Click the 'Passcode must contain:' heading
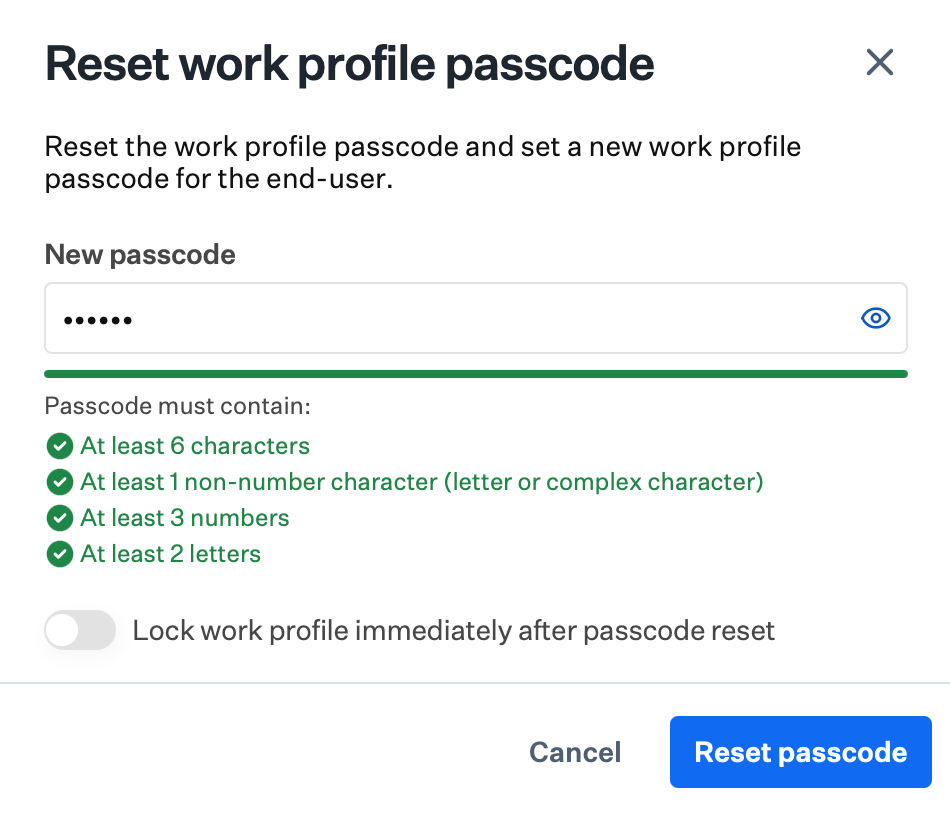This screenshot has height=814, width=950. pyautogui.click(x=178, y=408)
